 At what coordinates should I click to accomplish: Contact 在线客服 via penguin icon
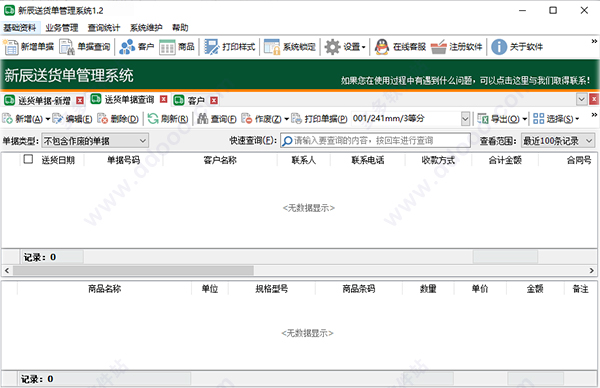click(x=400, y=47)
